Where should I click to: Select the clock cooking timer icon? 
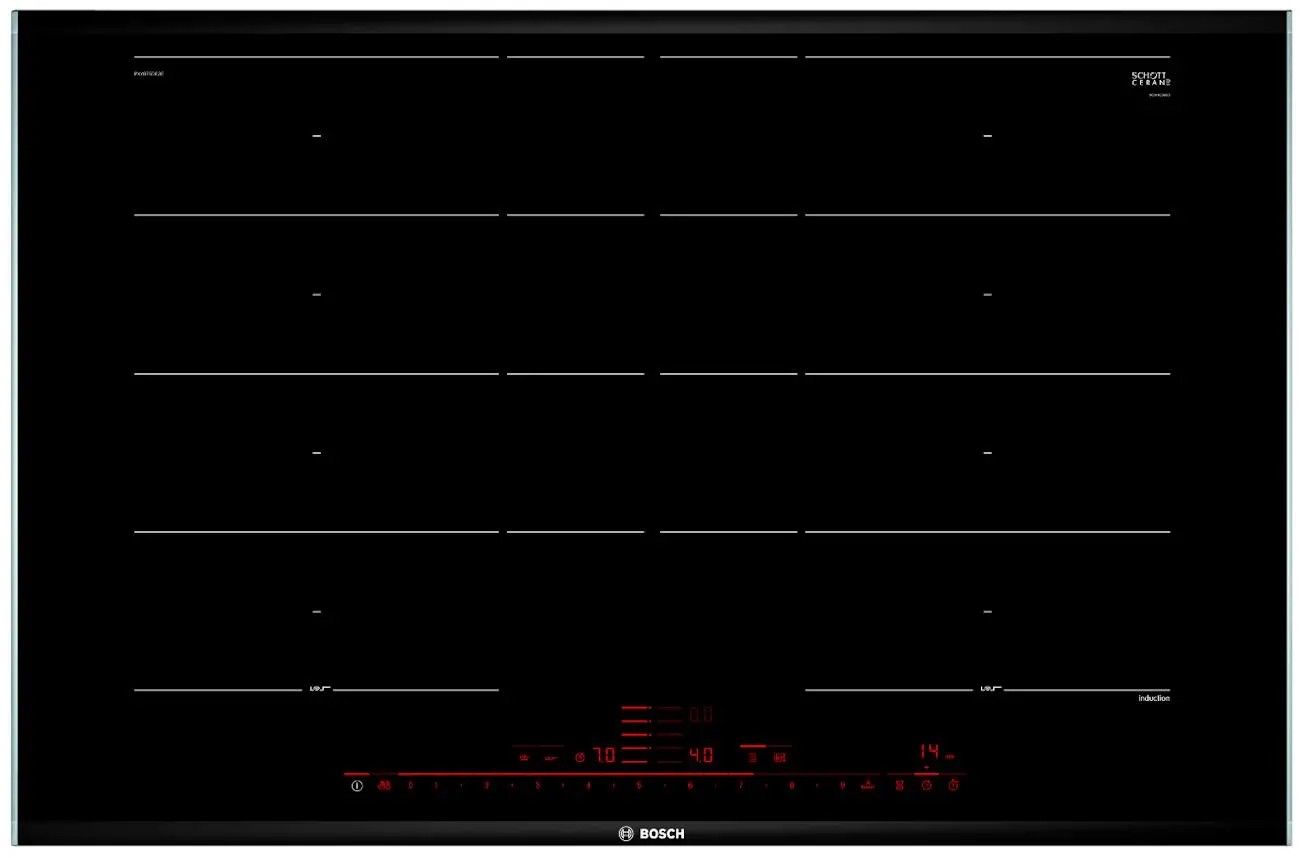click(927, 786)
